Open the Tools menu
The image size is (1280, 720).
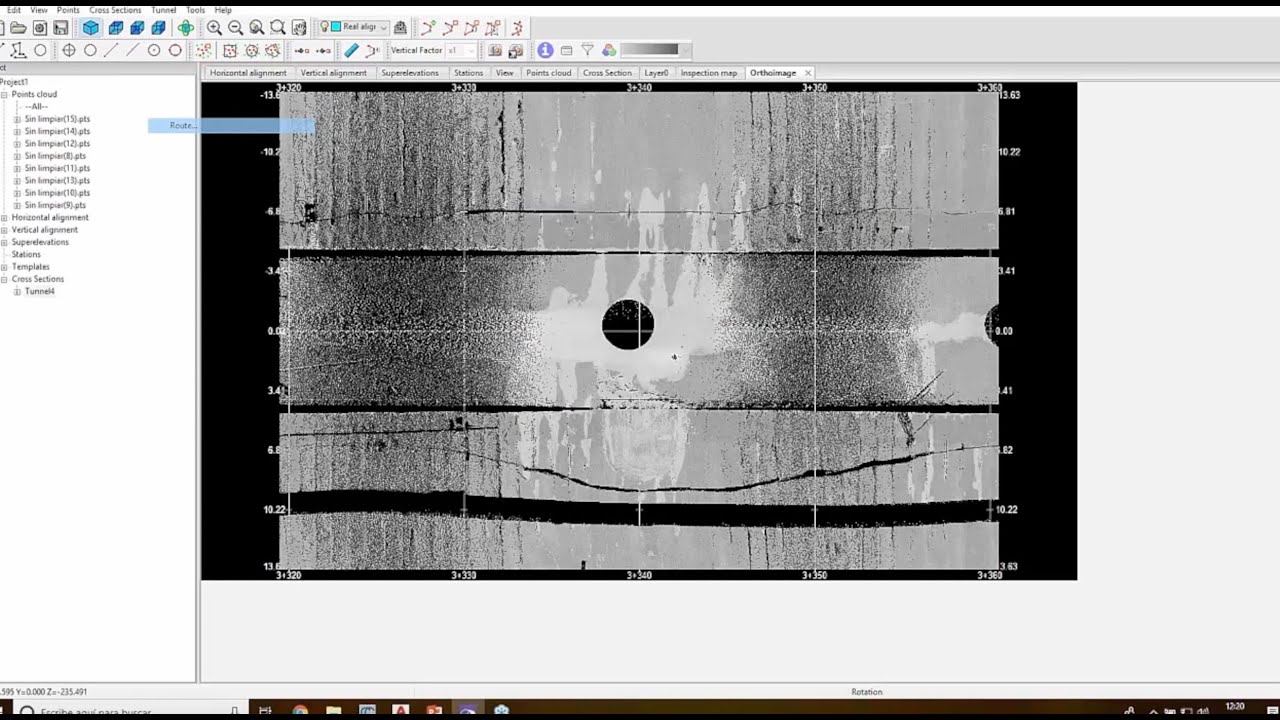click(196, 10)
